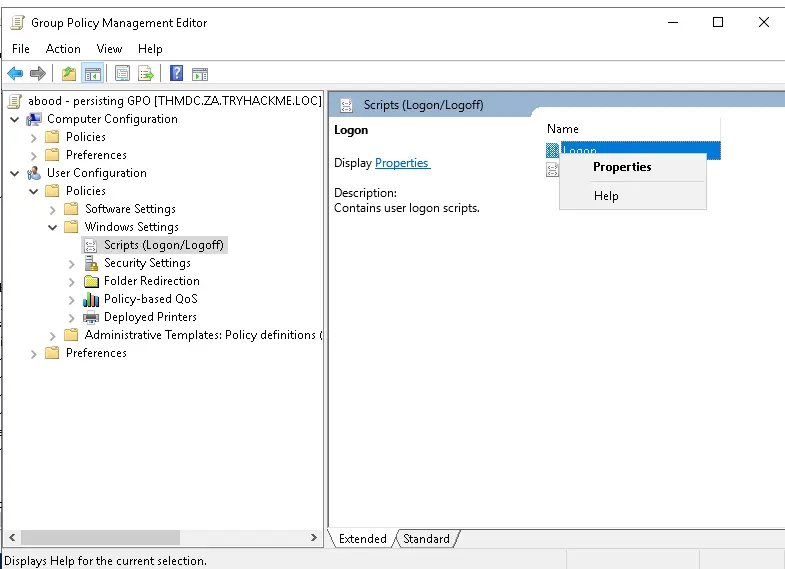Expand the Policy-based QoS node

pyautogui.click(x=72, y=300)
